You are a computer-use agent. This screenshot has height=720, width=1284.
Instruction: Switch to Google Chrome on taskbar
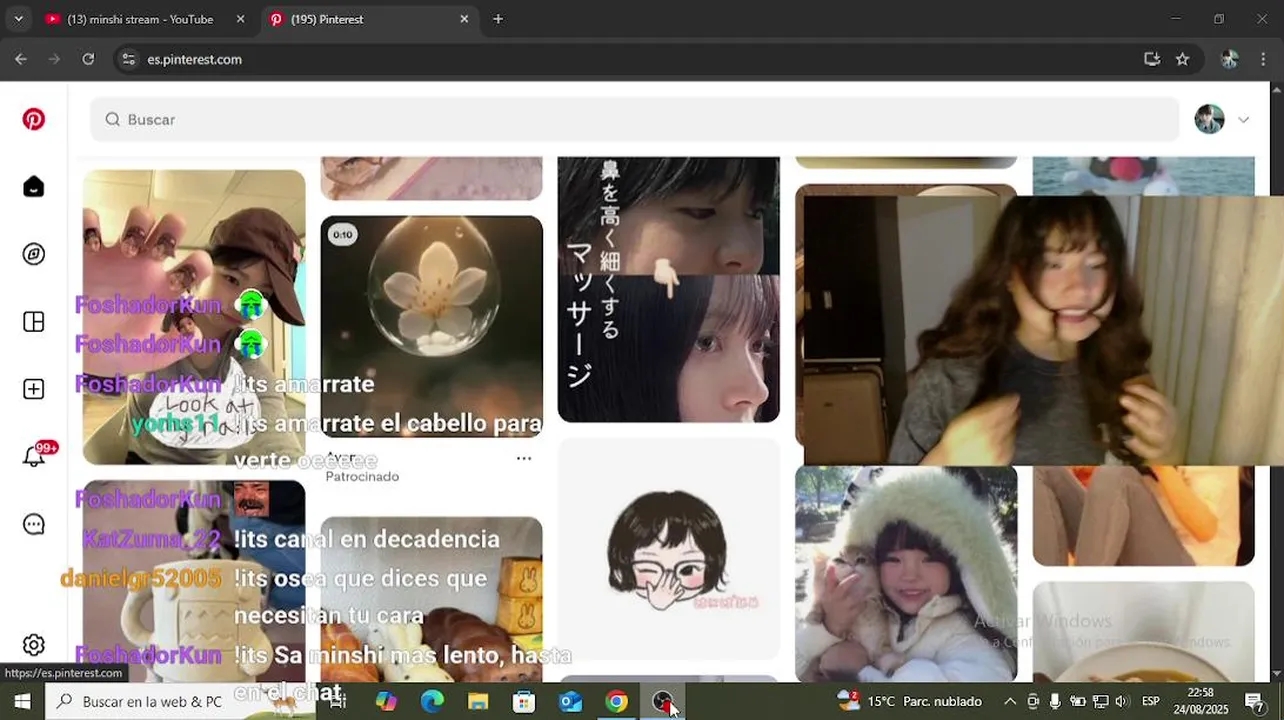pyautogui.click(x=616, y=702)
